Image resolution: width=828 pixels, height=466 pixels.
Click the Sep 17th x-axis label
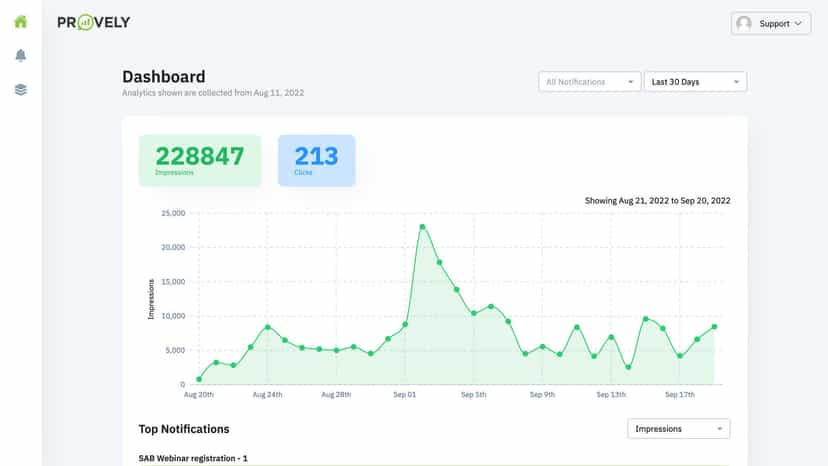pos(680,395)
